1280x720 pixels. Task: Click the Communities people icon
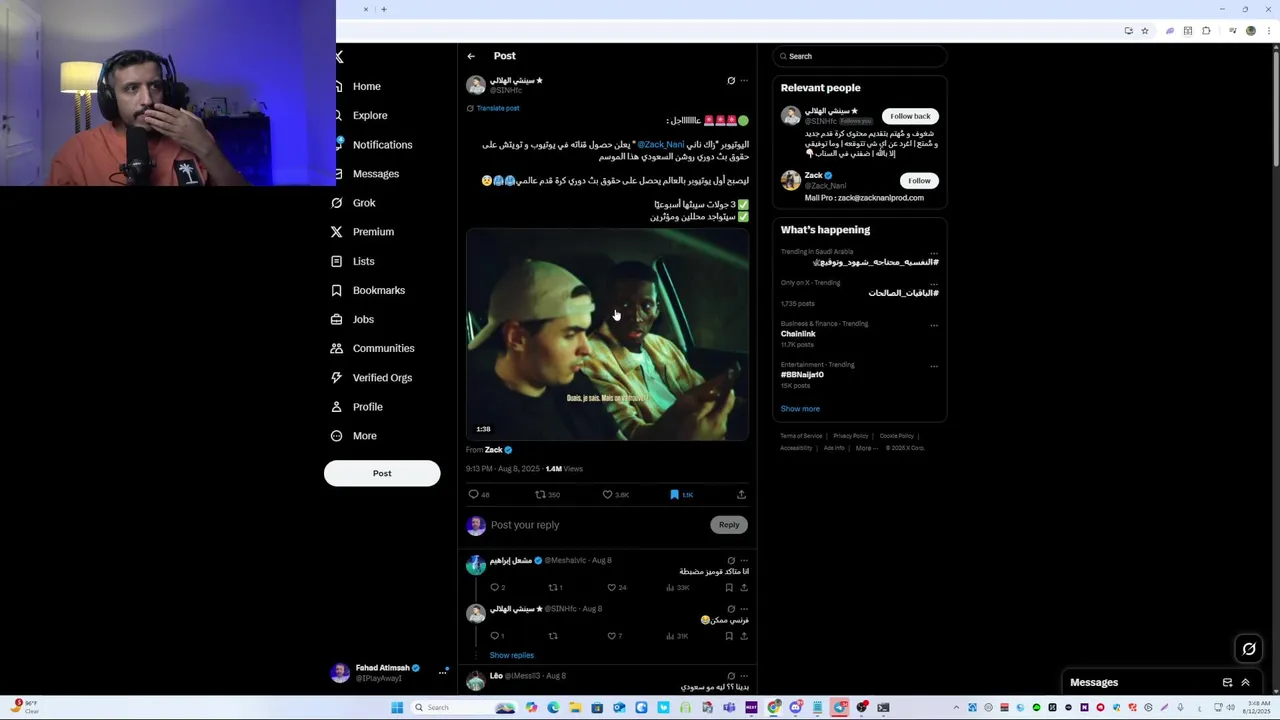(337, 348)
